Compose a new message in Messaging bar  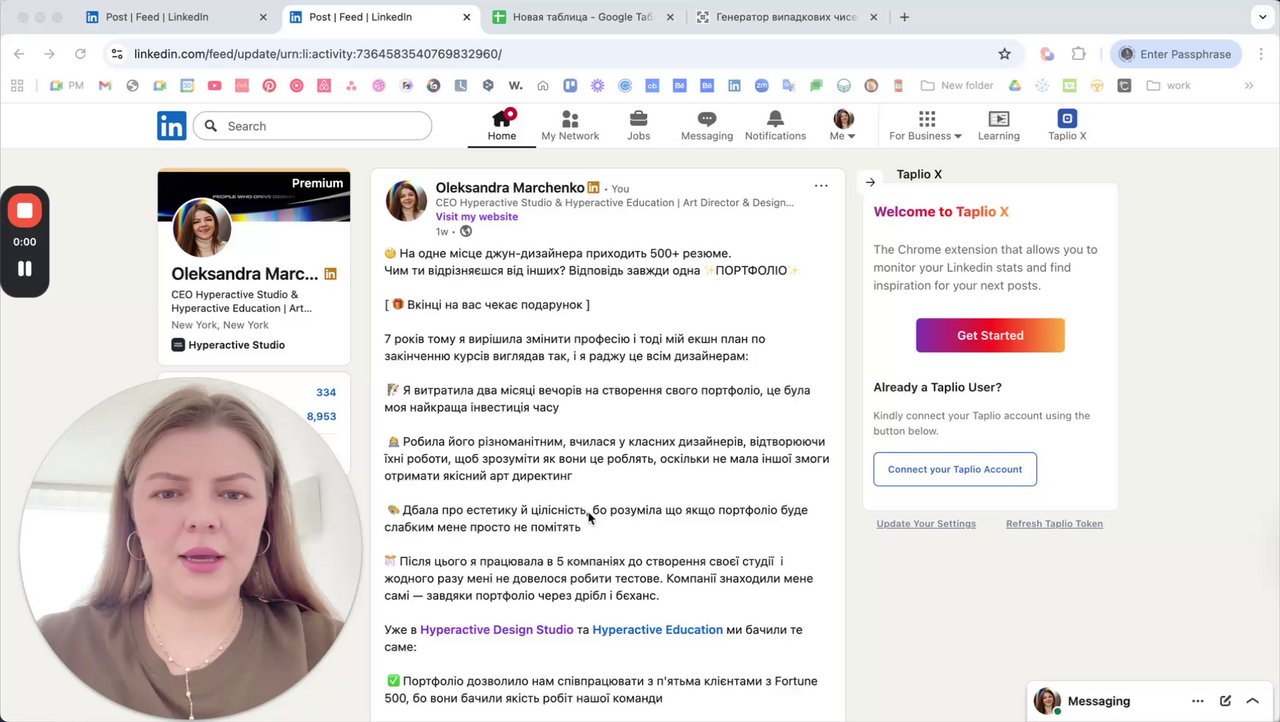(1225, 701)
